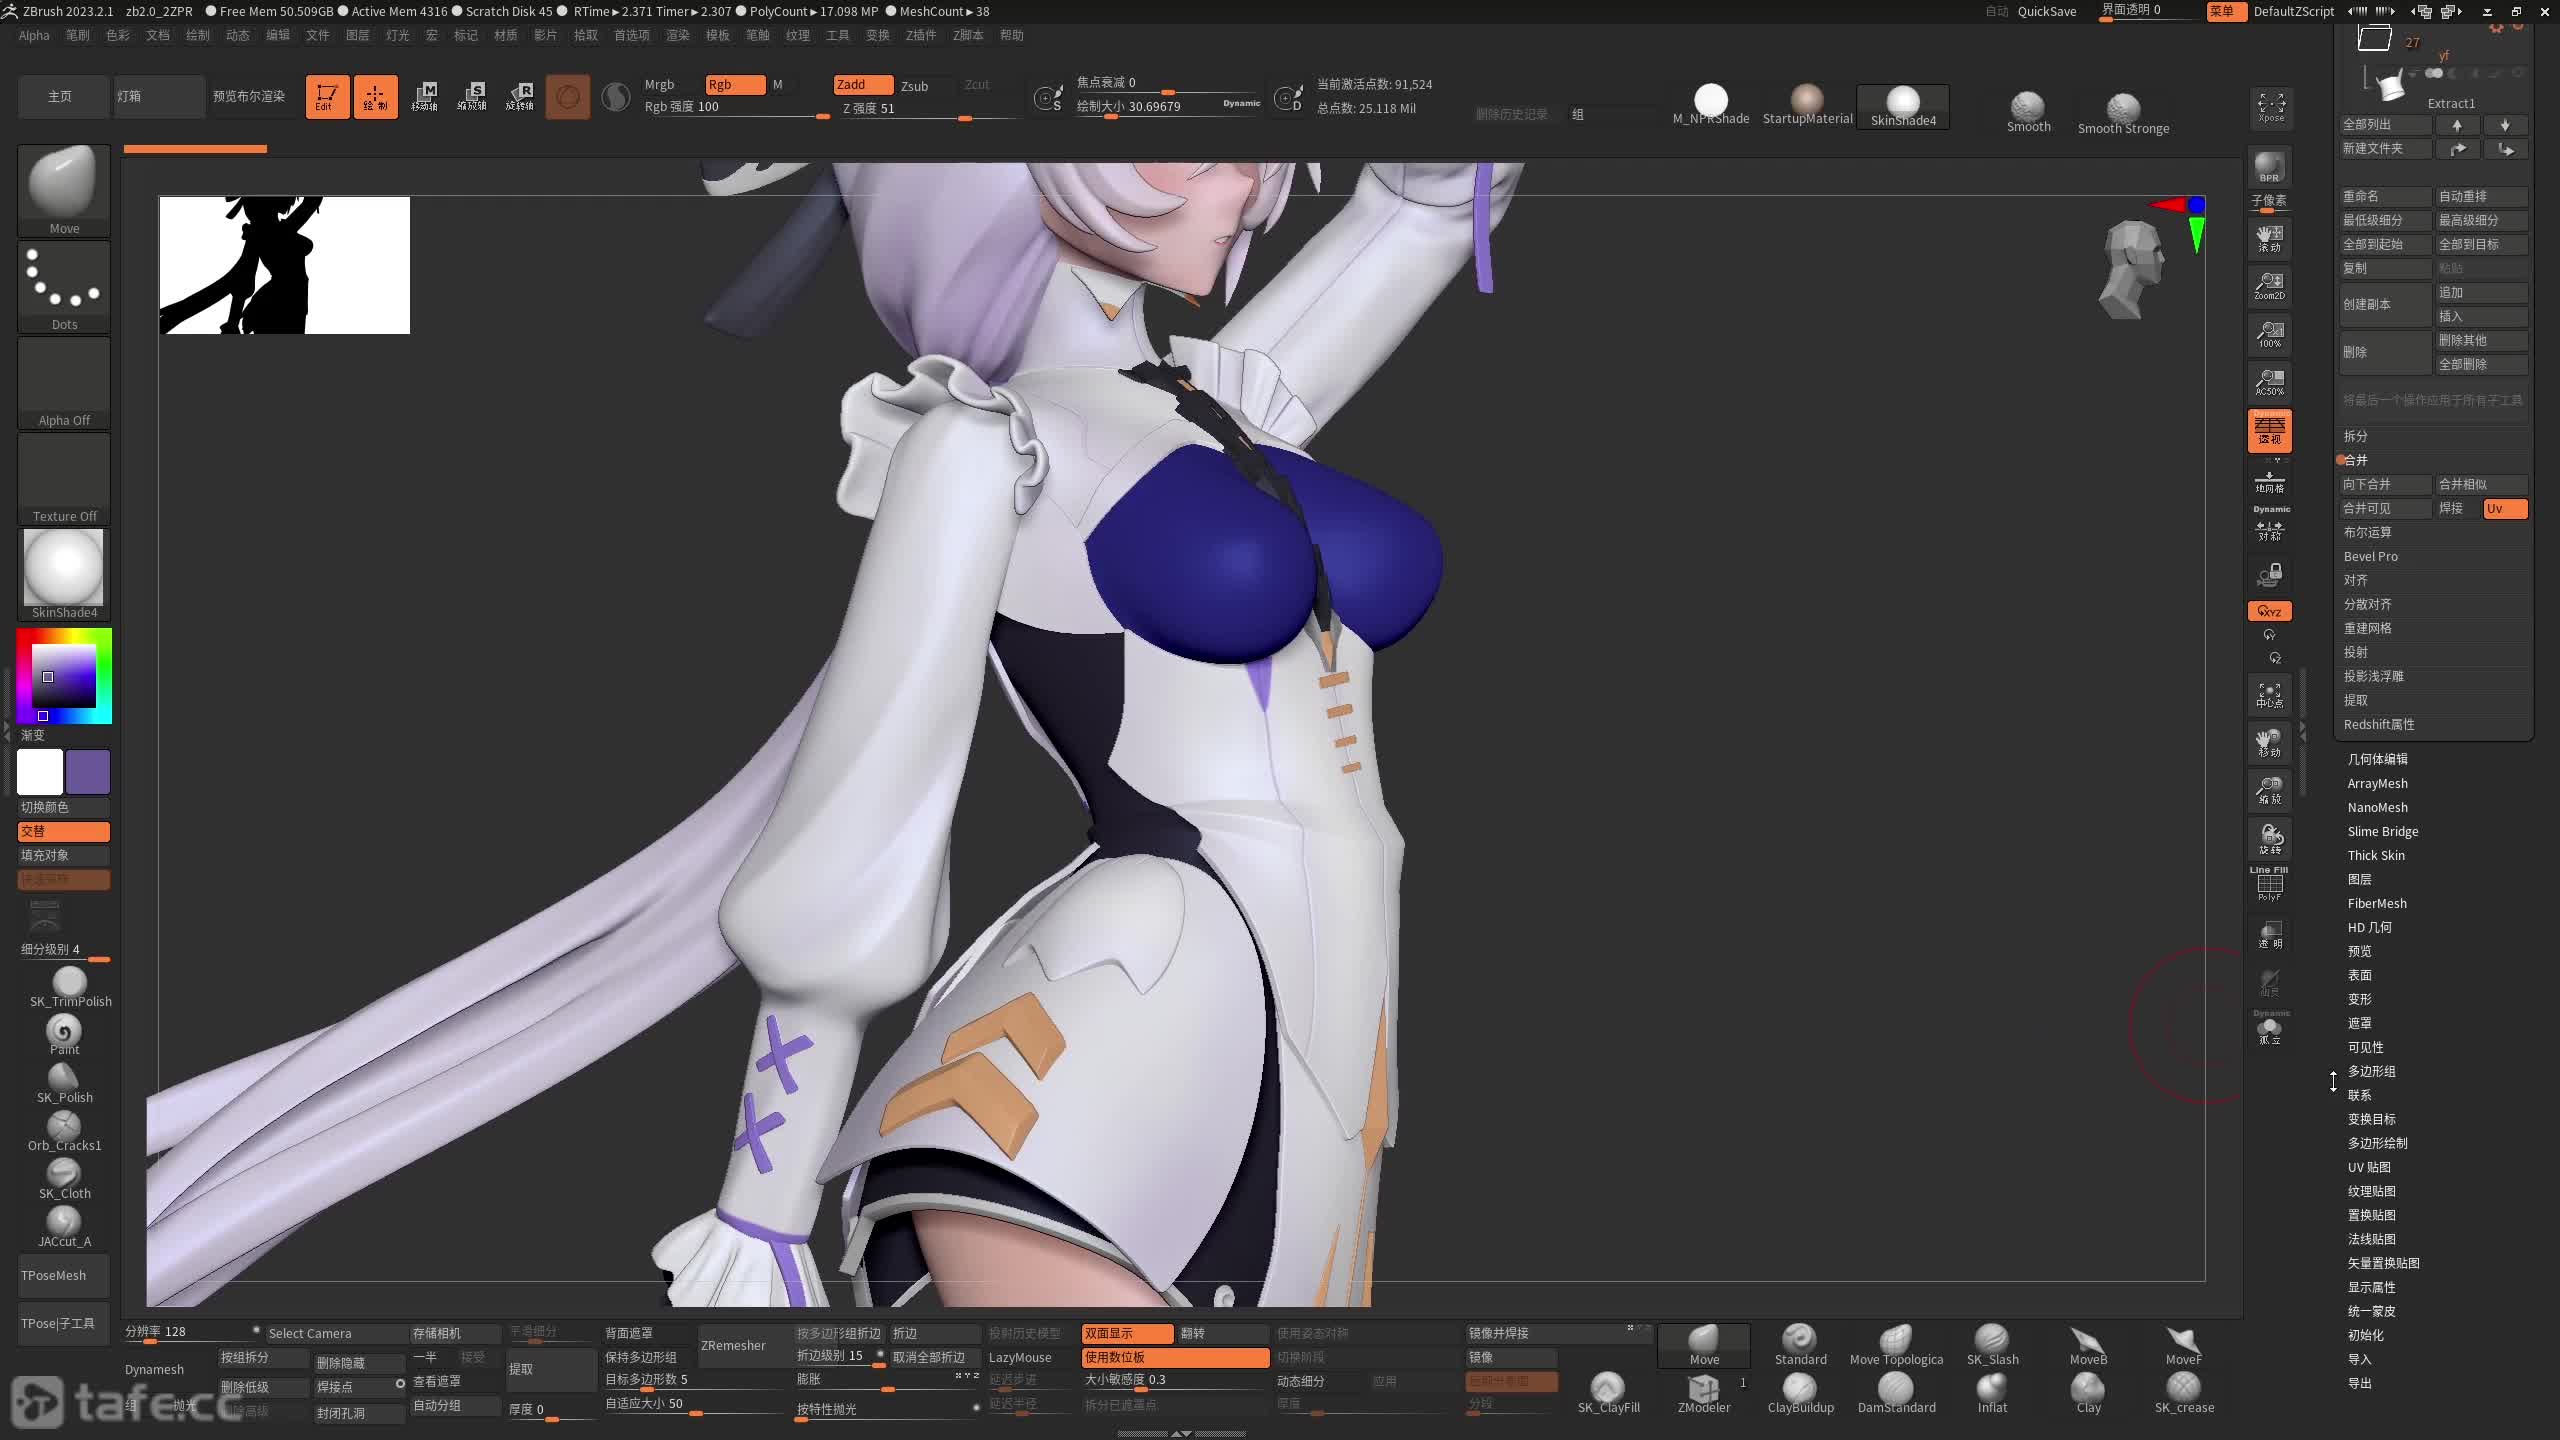Viewport: 2560px width, 1440px height.
Task: Collapse the 合并 subpalette
Action: 2356,460
